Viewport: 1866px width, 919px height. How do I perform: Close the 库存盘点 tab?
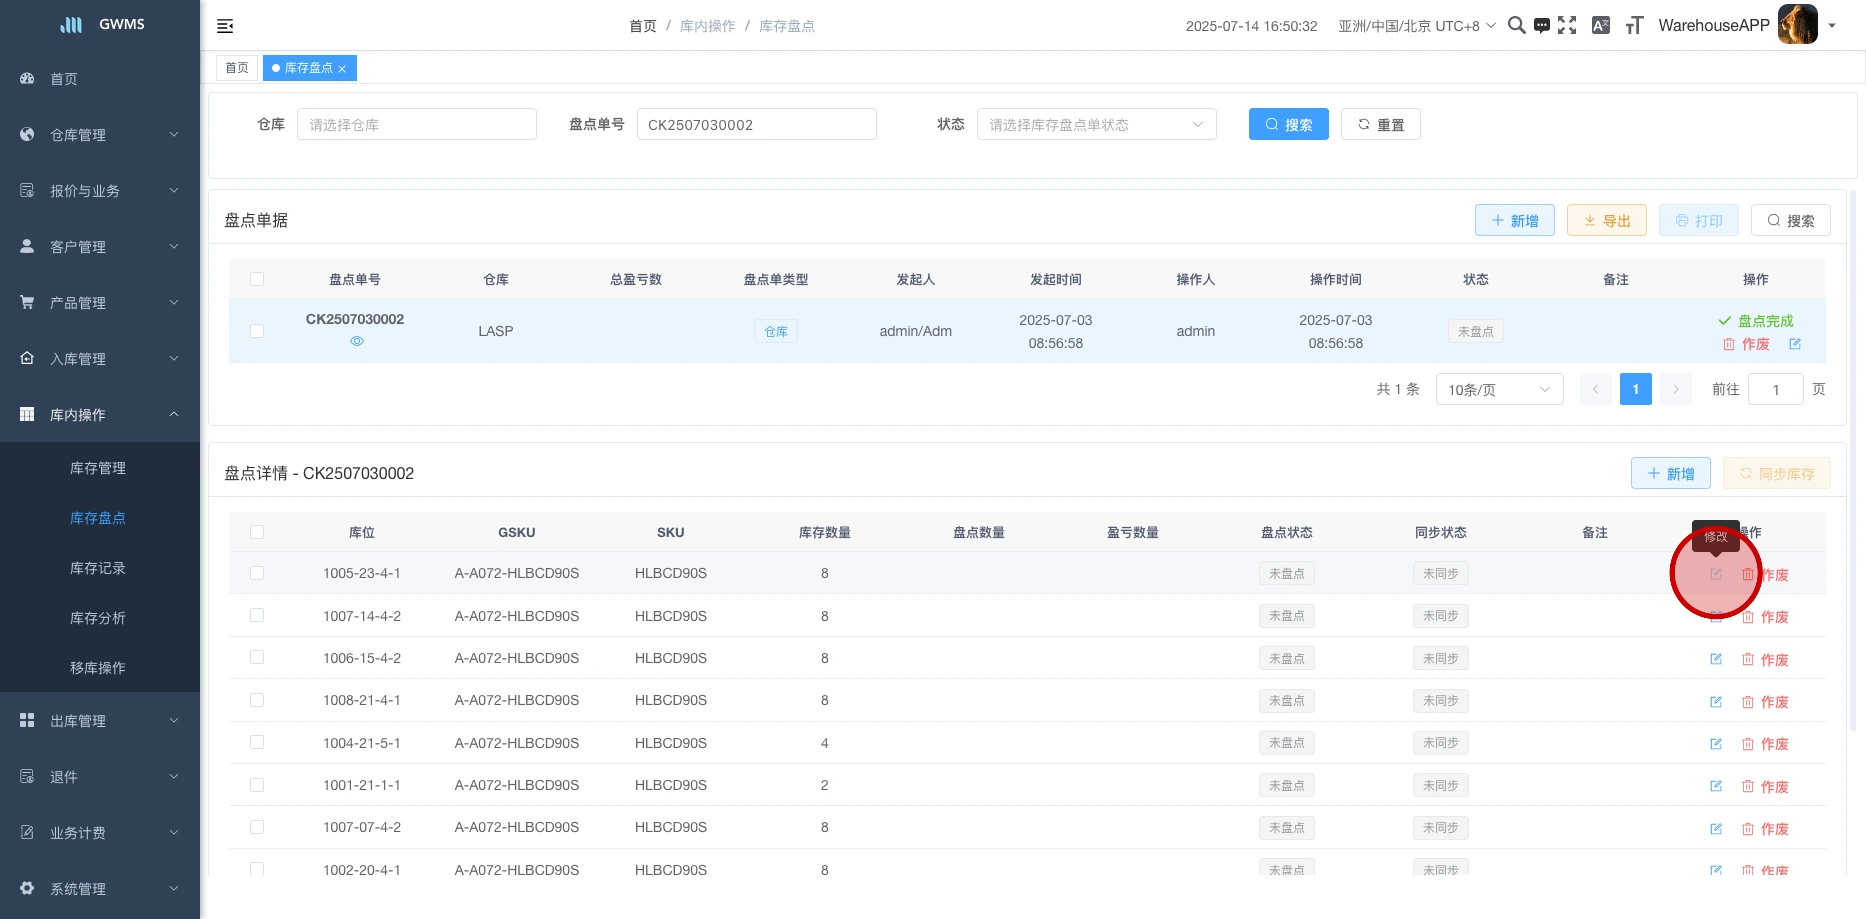[x=342, y=69]
